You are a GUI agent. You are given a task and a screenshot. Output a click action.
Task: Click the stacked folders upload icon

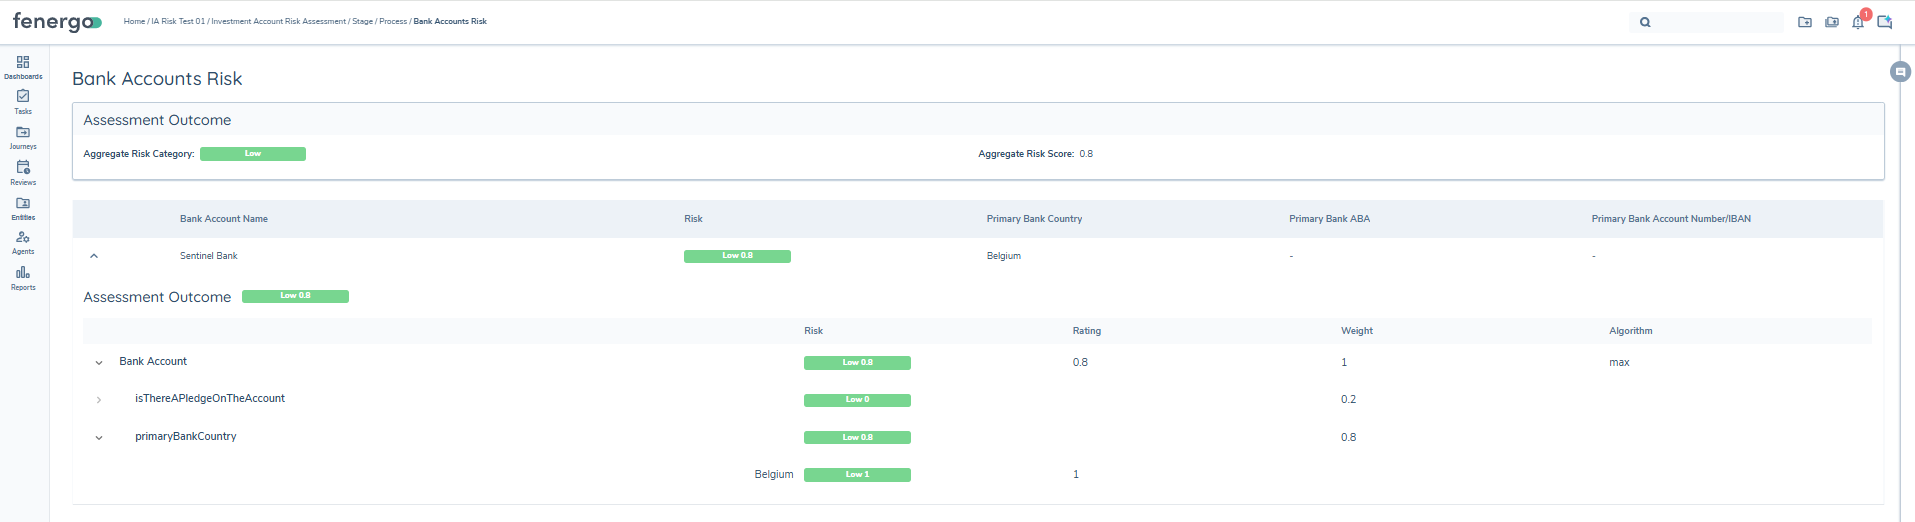[1832, 22]
